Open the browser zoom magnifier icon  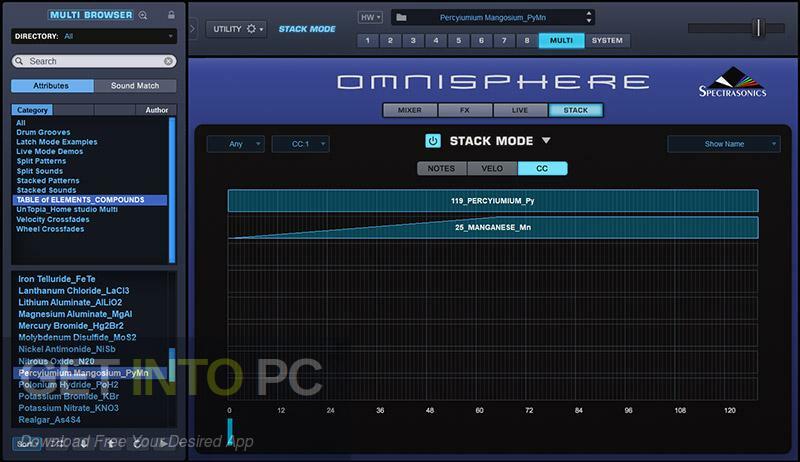(143, 15)
